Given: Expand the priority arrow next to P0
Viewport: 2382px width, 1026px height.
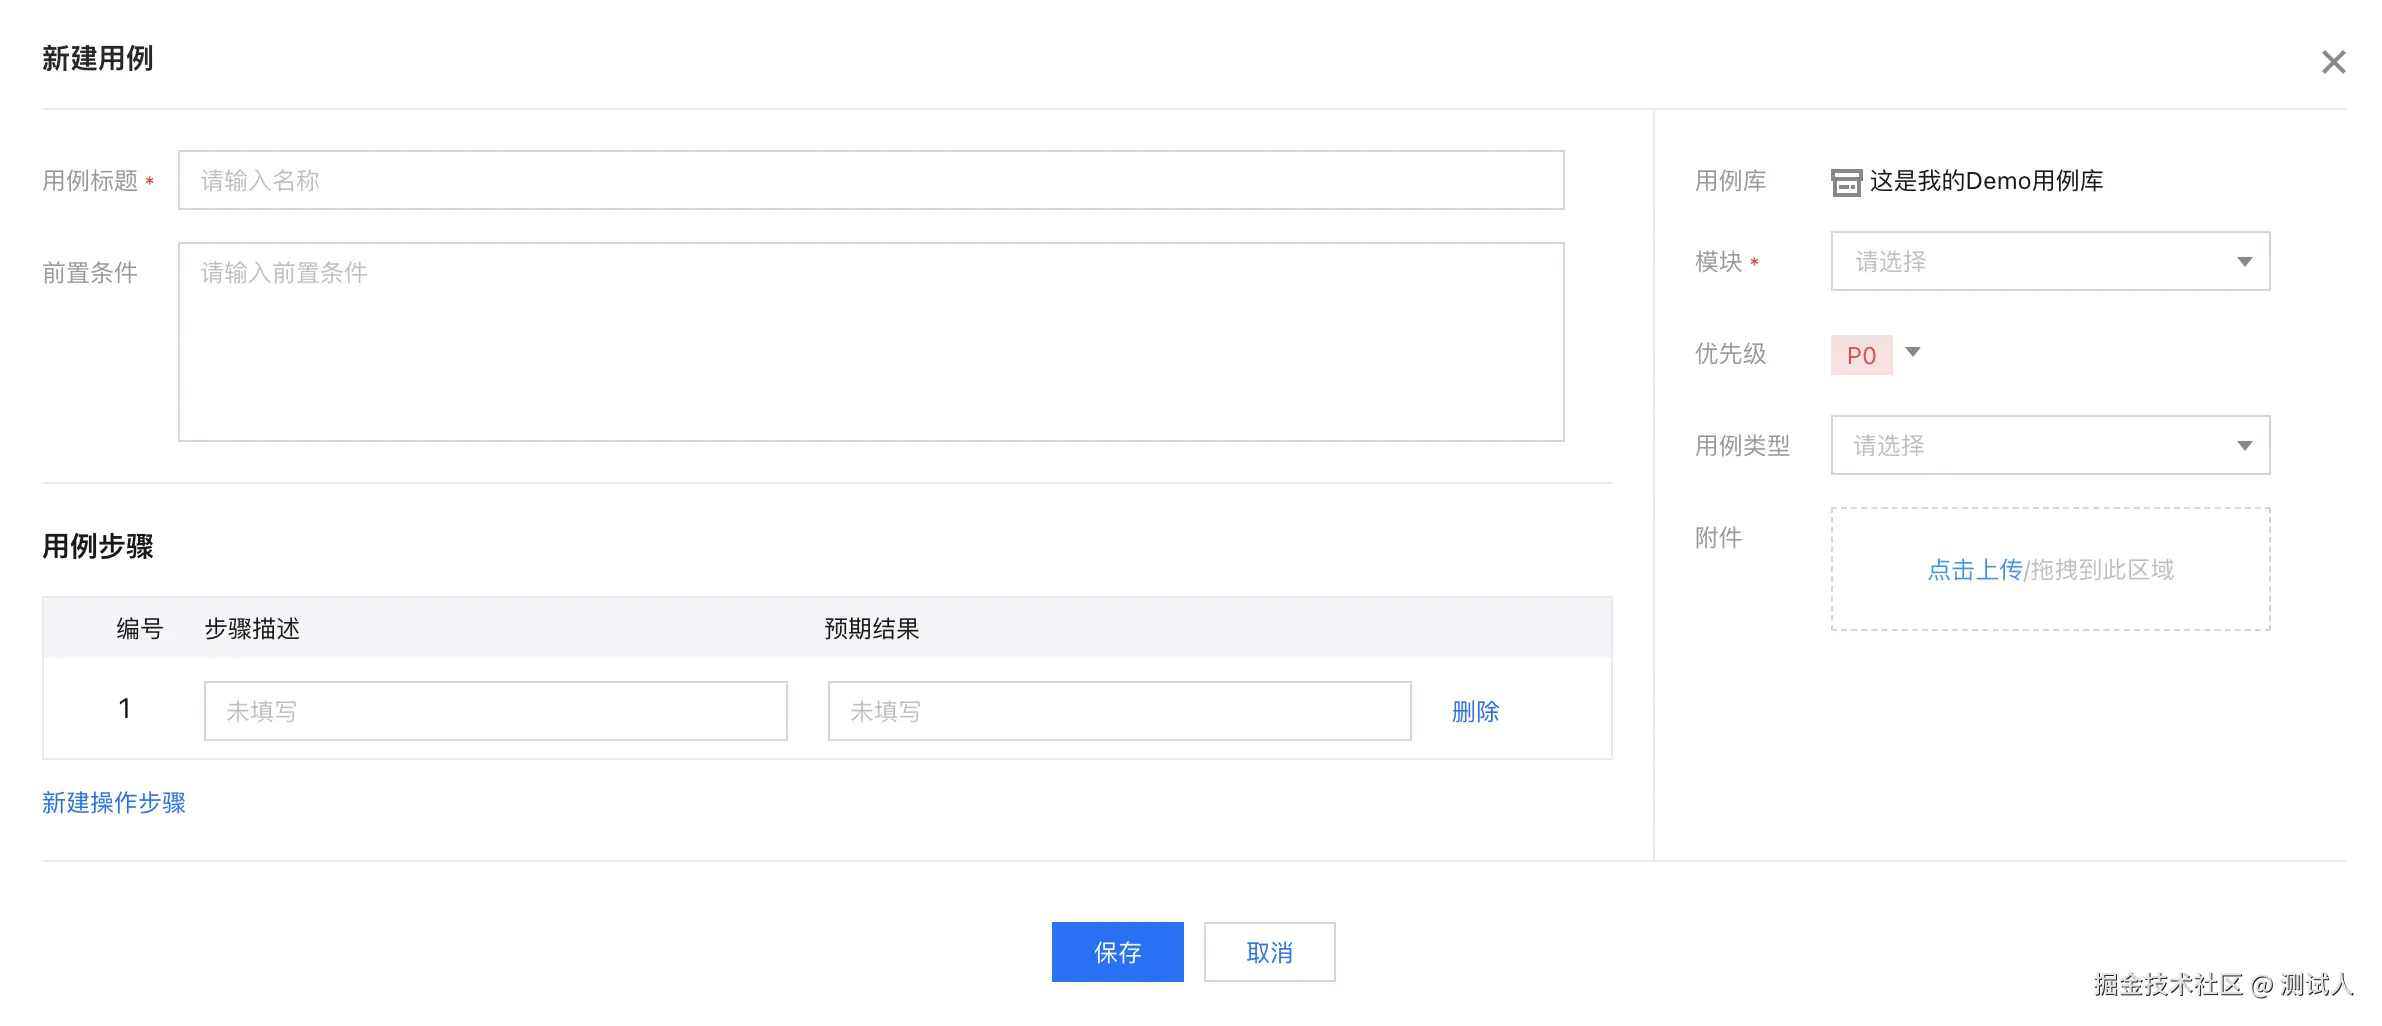Looking at the screenshot, I should coord(1913,352).
